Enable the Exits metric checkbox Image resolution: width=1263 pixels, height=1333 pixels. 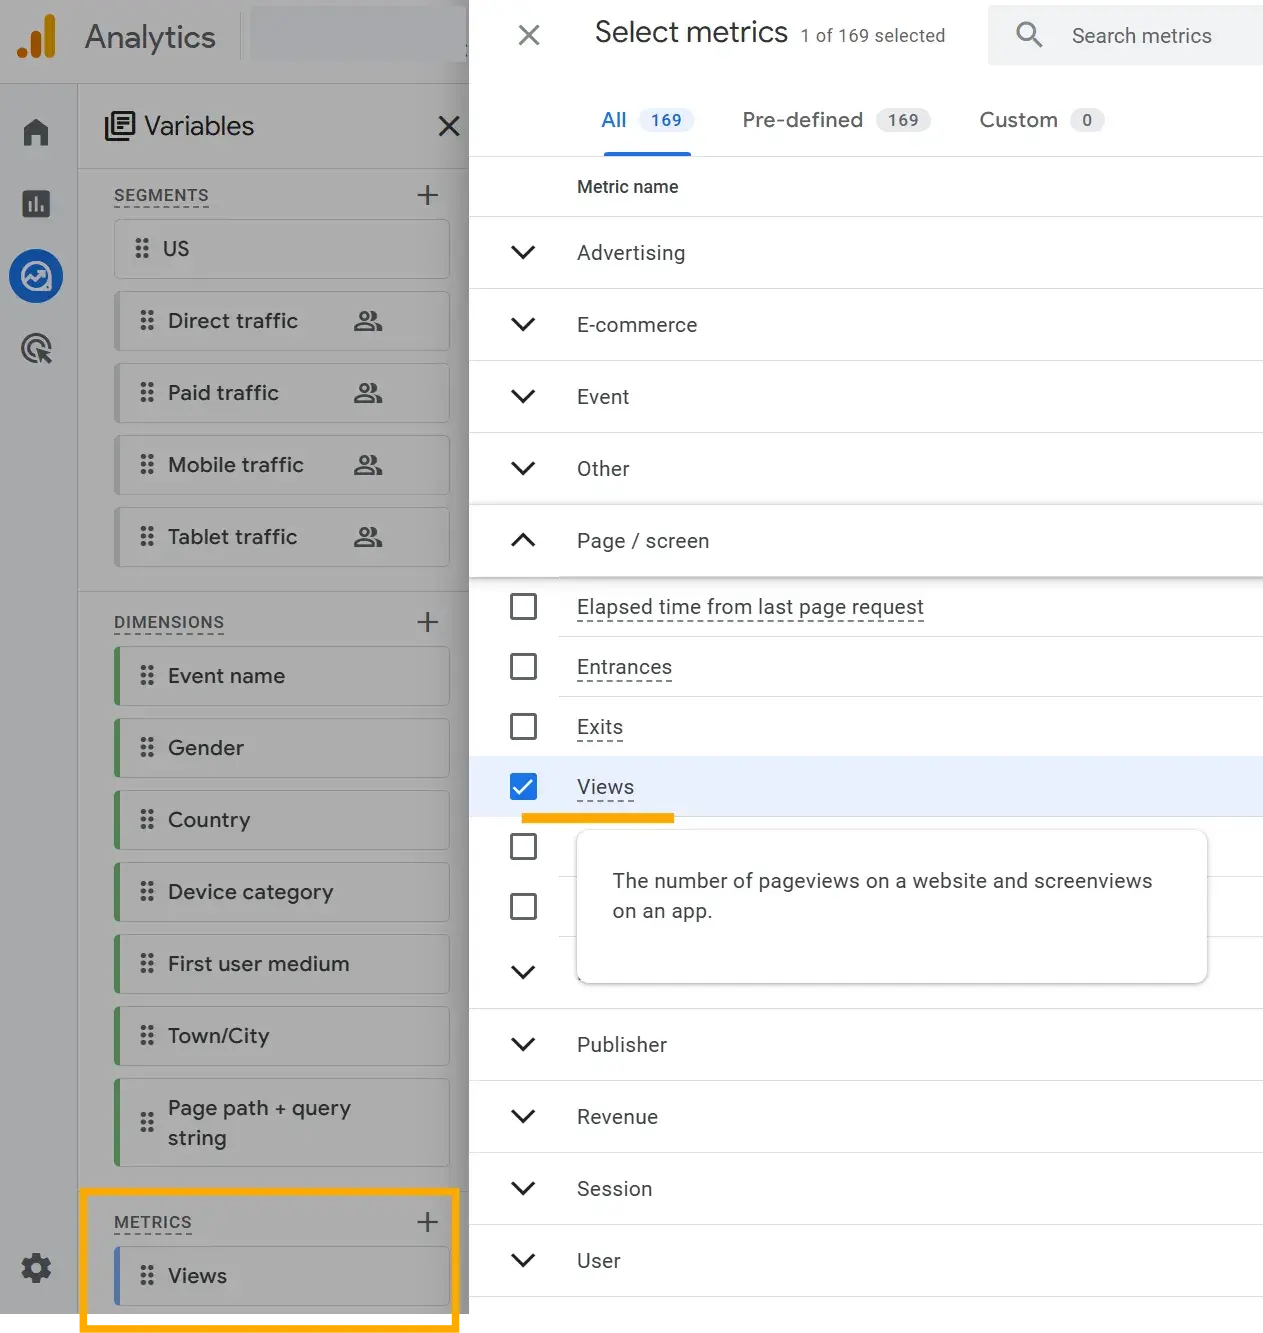523,726
